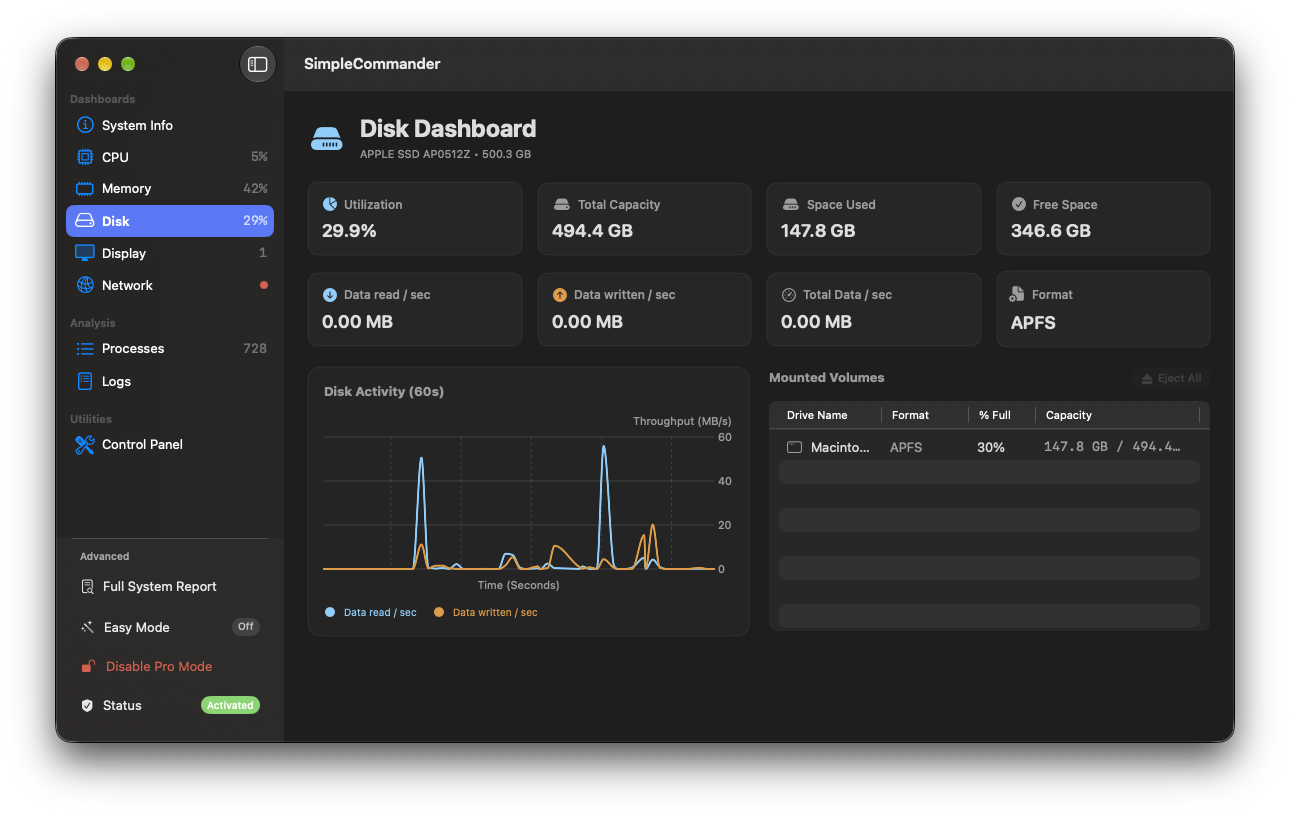Viewport: 1290px width, 816px height.
Task: Click the Display monitor icon
Action: [x=85, y=253]
